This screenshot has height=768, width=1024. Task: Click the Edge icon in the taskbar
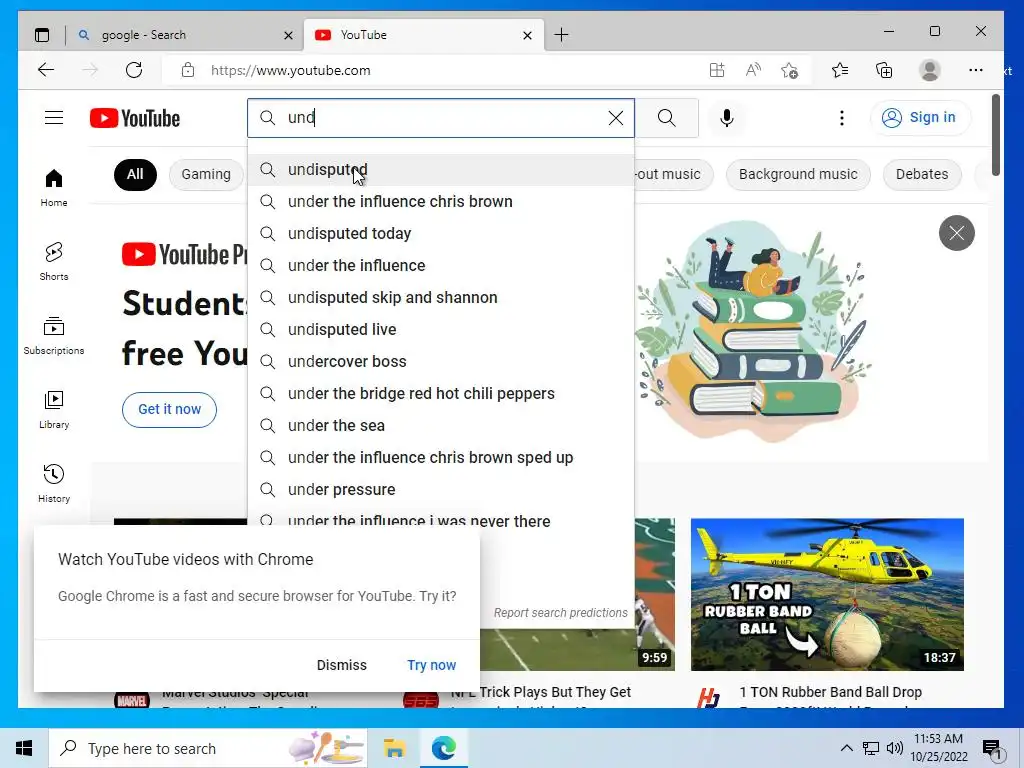pos(444,748)
